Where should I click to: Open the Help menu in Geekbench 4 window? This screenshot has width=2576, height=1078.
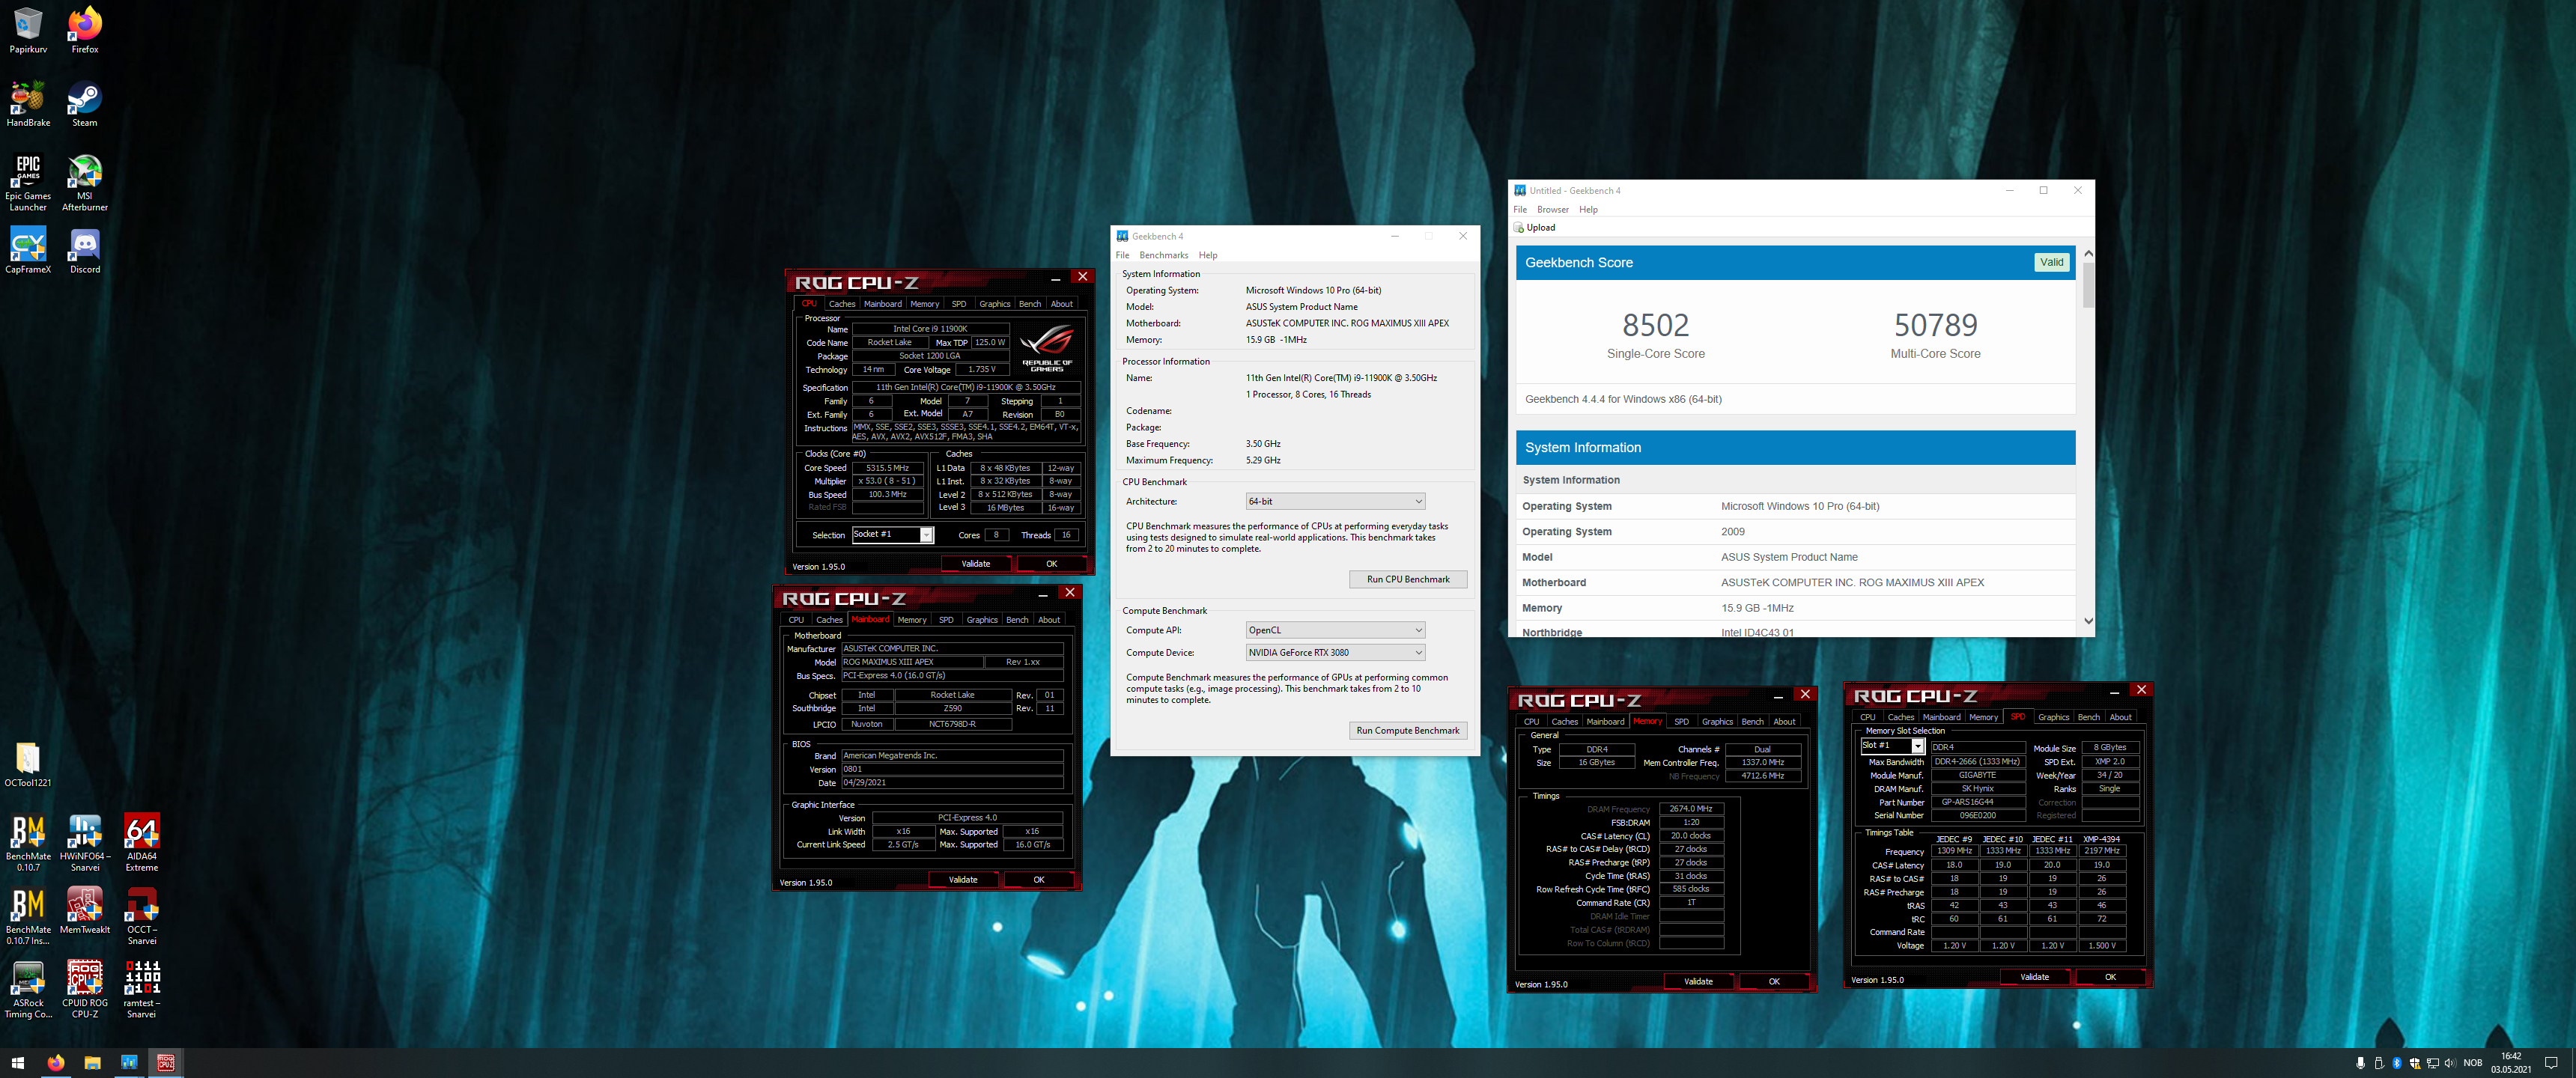[x=1208, y=255]
